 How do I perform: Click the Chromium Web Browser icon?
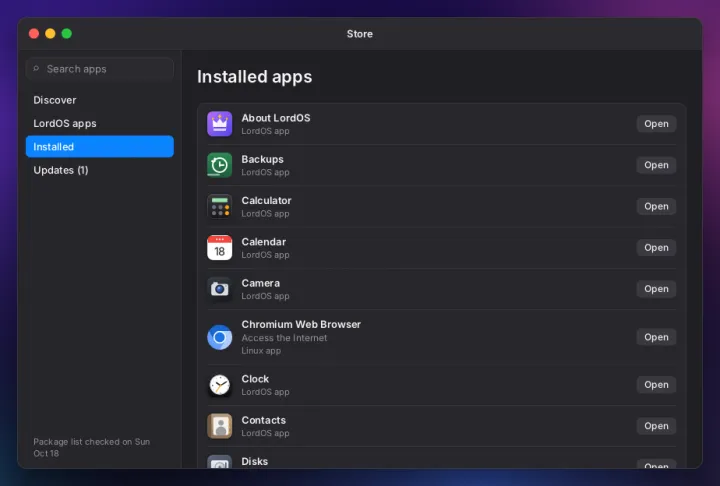click(219, 337)
